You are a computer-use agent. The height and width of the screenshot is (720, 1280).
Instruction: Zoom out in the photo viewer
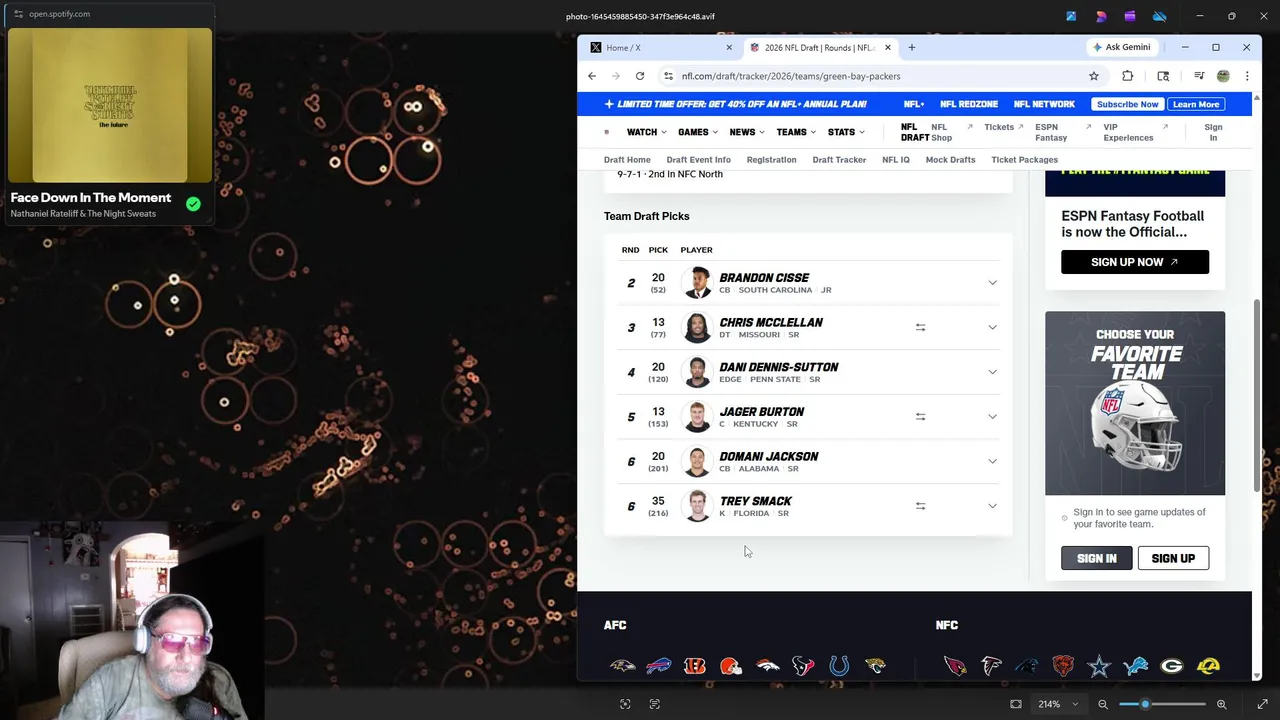tap(1103, 704)
